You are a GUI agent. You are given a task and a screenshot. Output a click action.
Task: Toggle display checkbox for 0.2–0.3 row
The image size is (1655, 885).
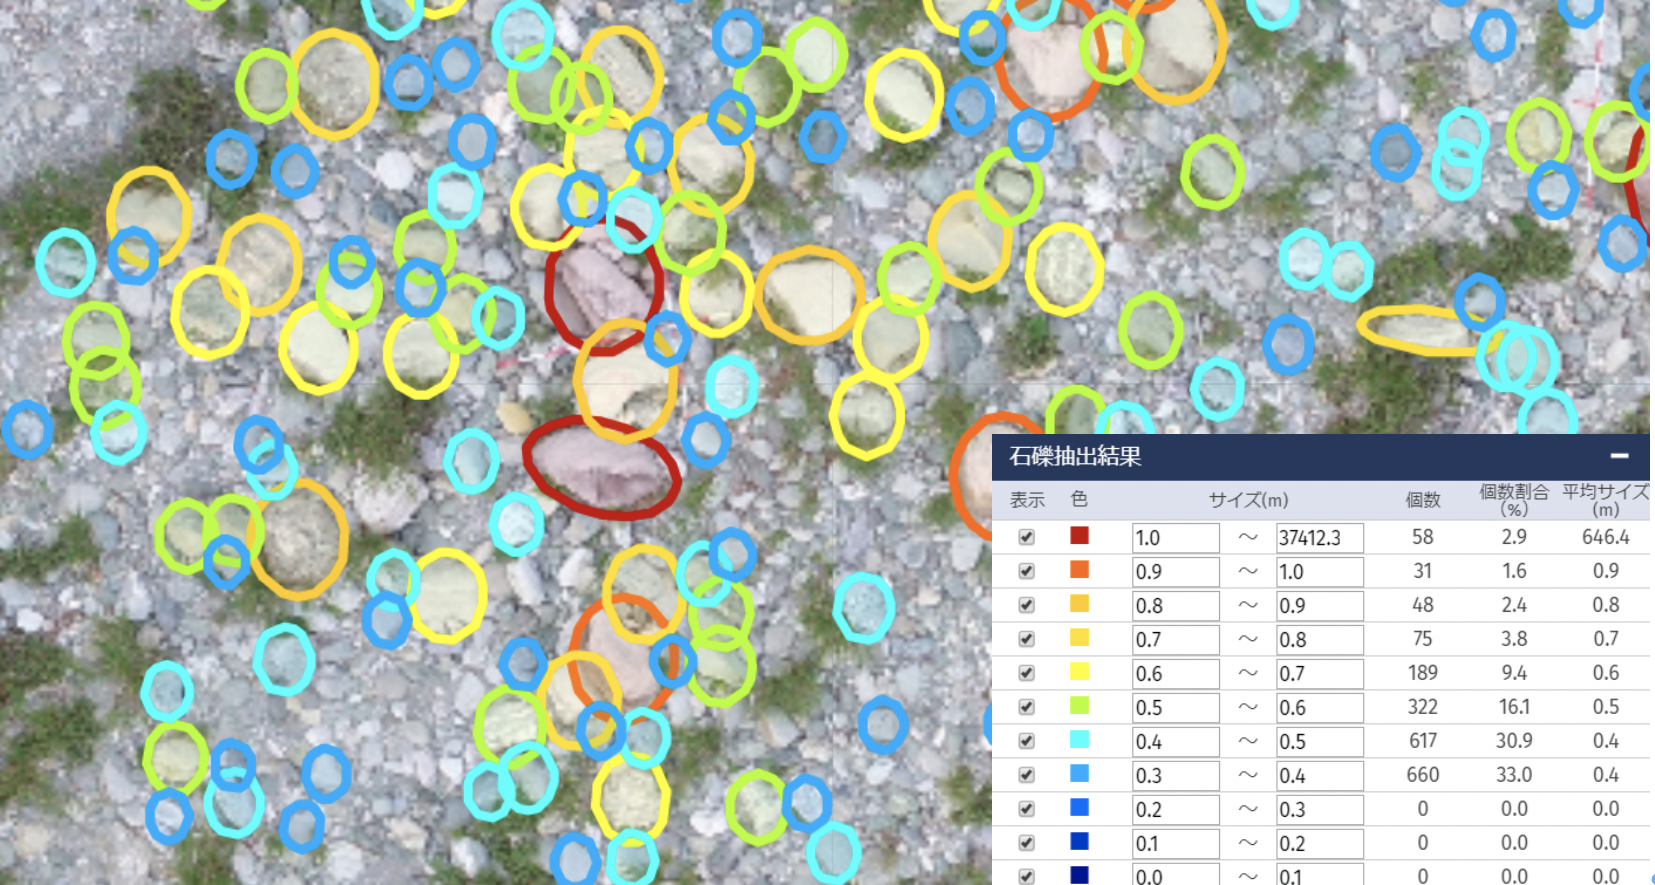click(x=1026, y=809)
